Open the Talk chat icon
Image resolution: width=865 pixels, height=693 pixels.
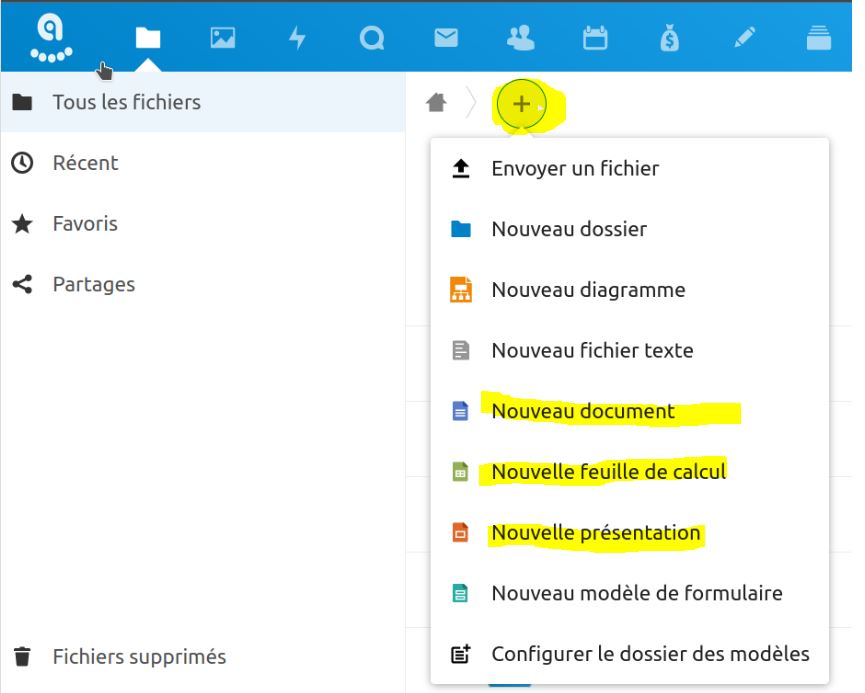coord(372,39)
